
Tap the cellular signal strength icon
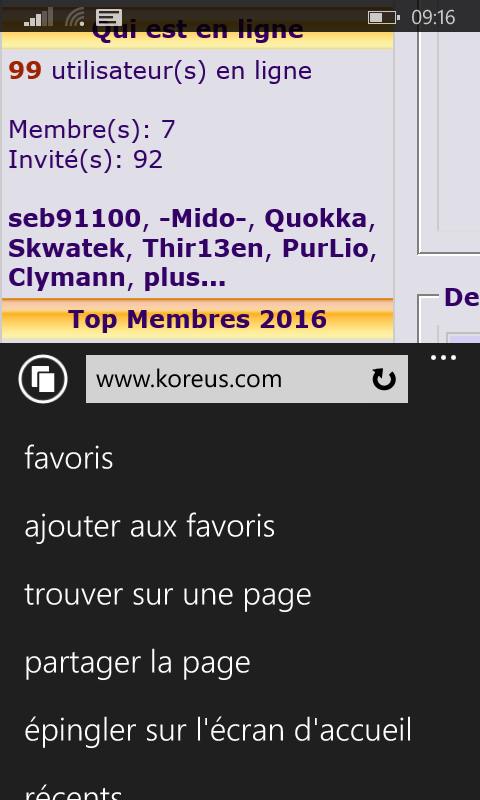tap(38, 18)
